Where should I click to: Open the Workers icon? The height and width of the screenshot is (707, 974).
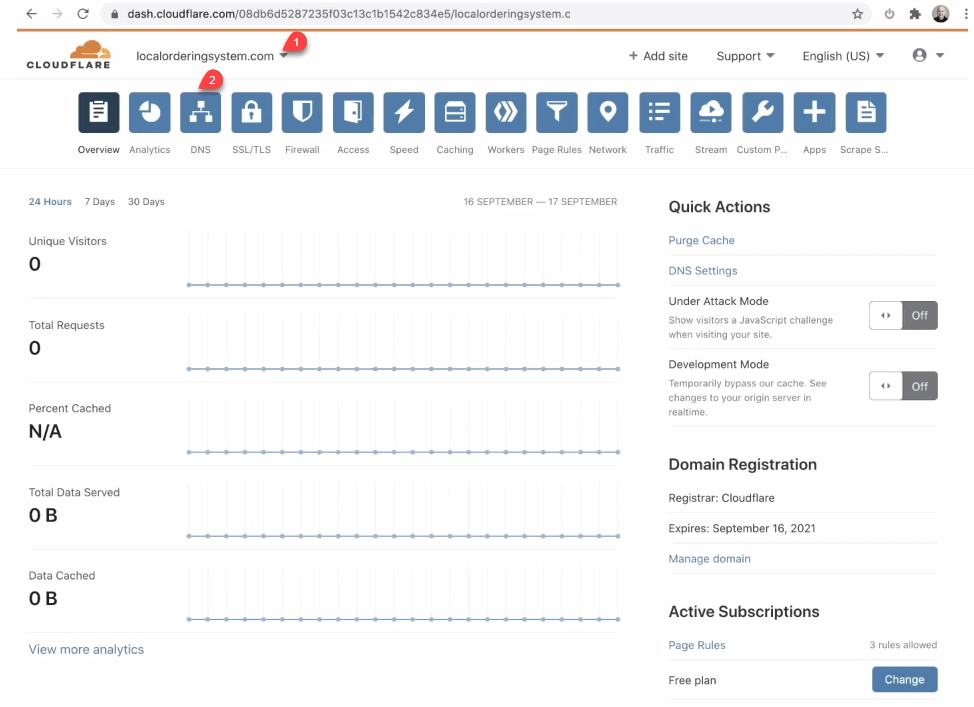pos(506,112)
